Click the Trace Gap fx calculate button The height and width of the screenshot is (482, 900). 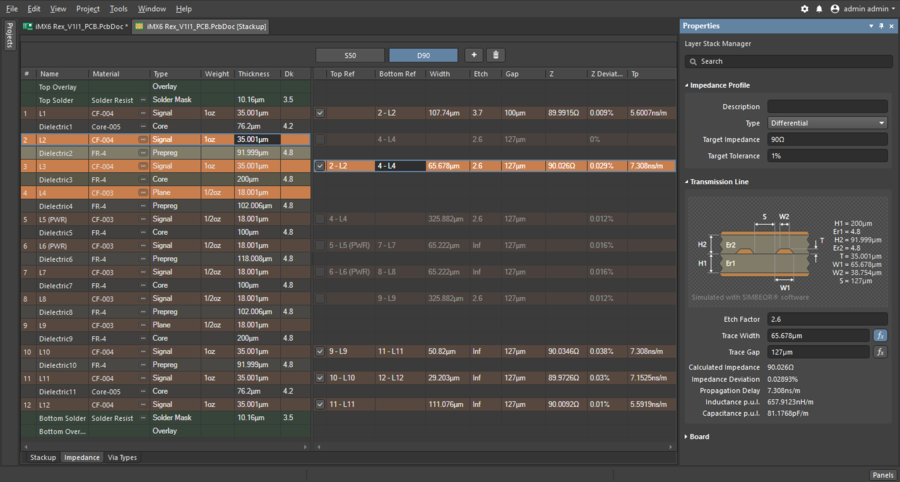[x=880, y=352]
